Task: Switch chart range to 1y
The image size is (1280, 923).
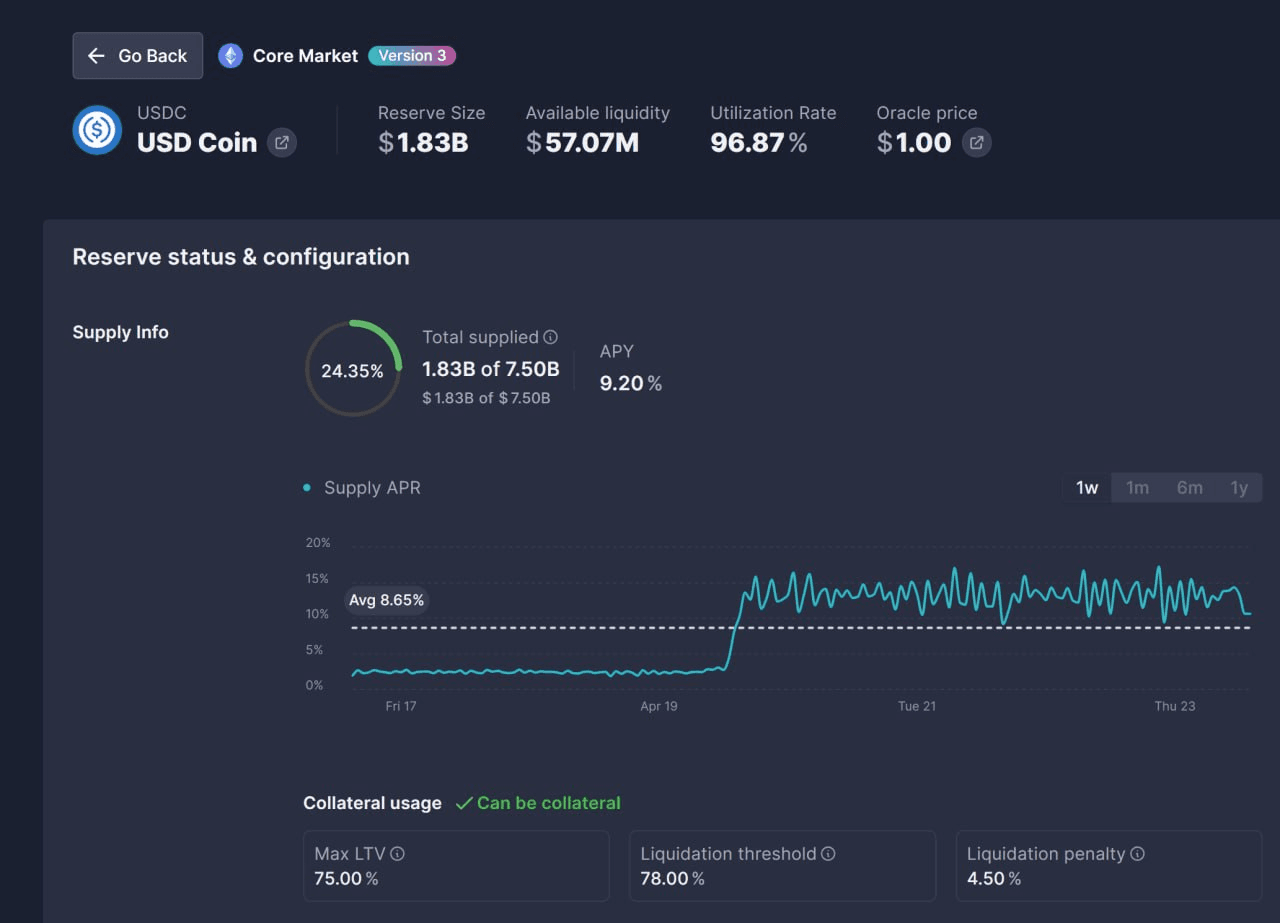Action: [1239, 488]
